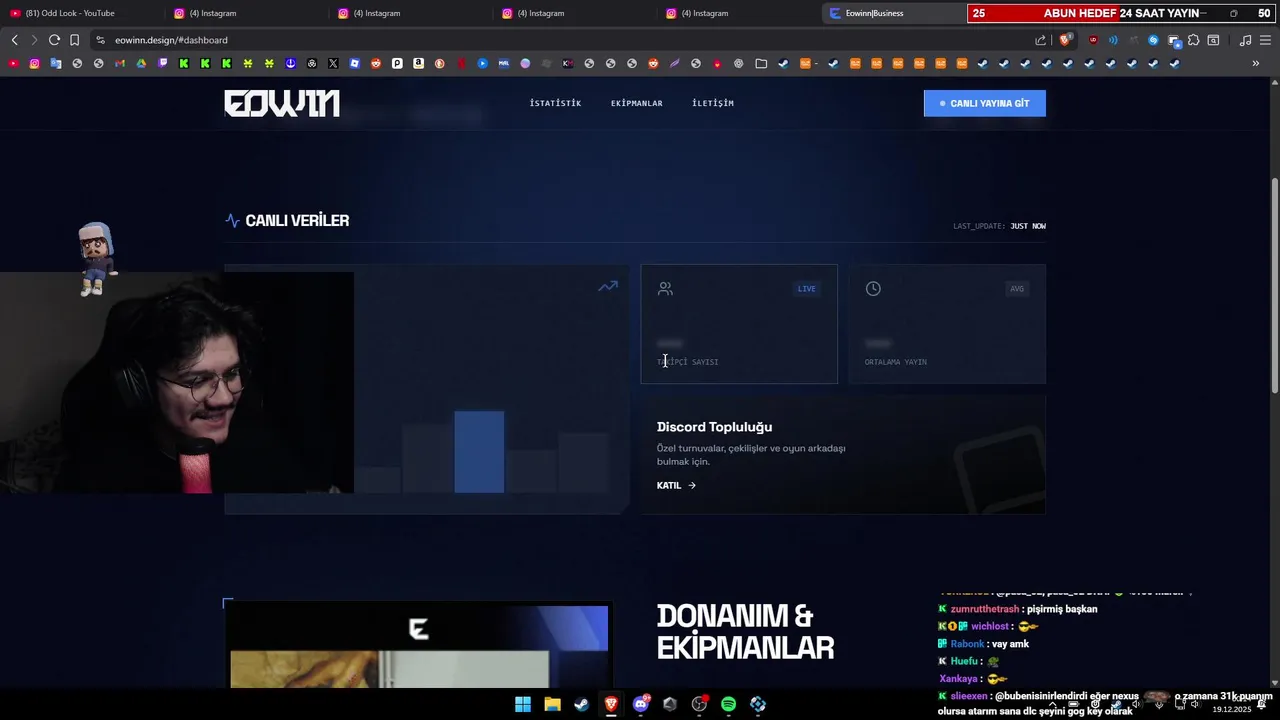The width and height of the screenshot is (1280, 720).
Task: Go back to the previous page
Action: pos(14,40)
